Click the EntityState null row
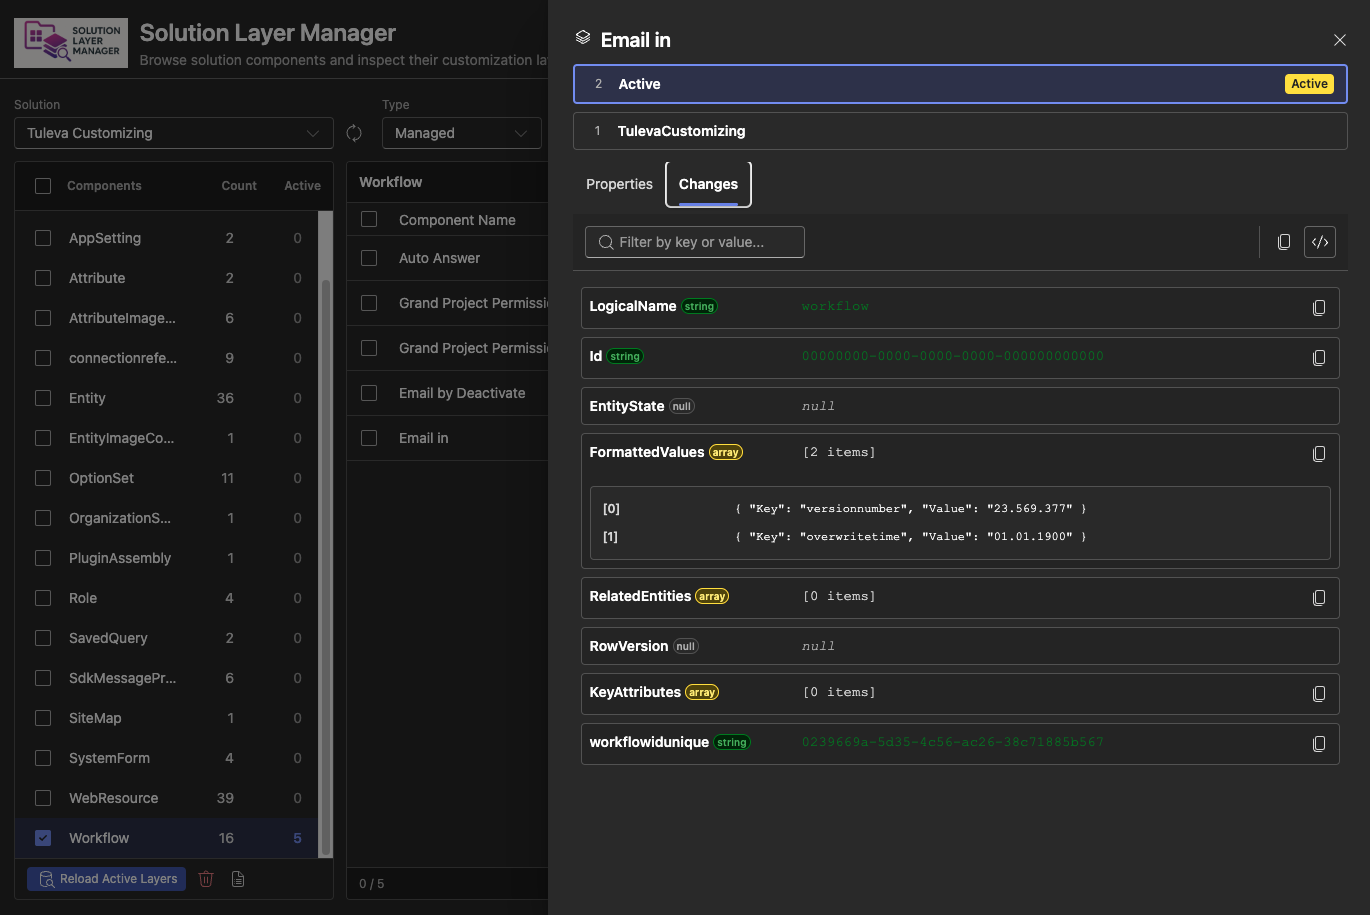1370x915 pixels. [960, 406]
